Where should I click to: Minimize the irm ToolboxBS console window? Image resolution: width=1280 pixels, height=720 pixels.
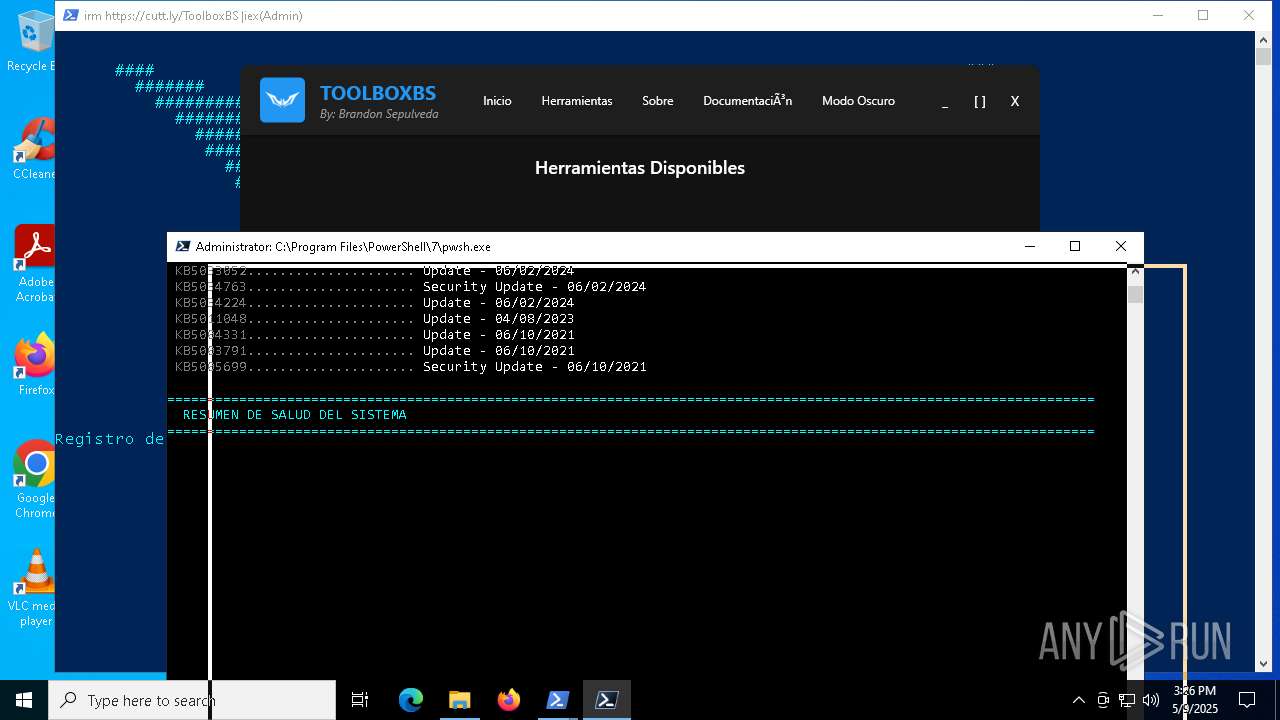1158,15
